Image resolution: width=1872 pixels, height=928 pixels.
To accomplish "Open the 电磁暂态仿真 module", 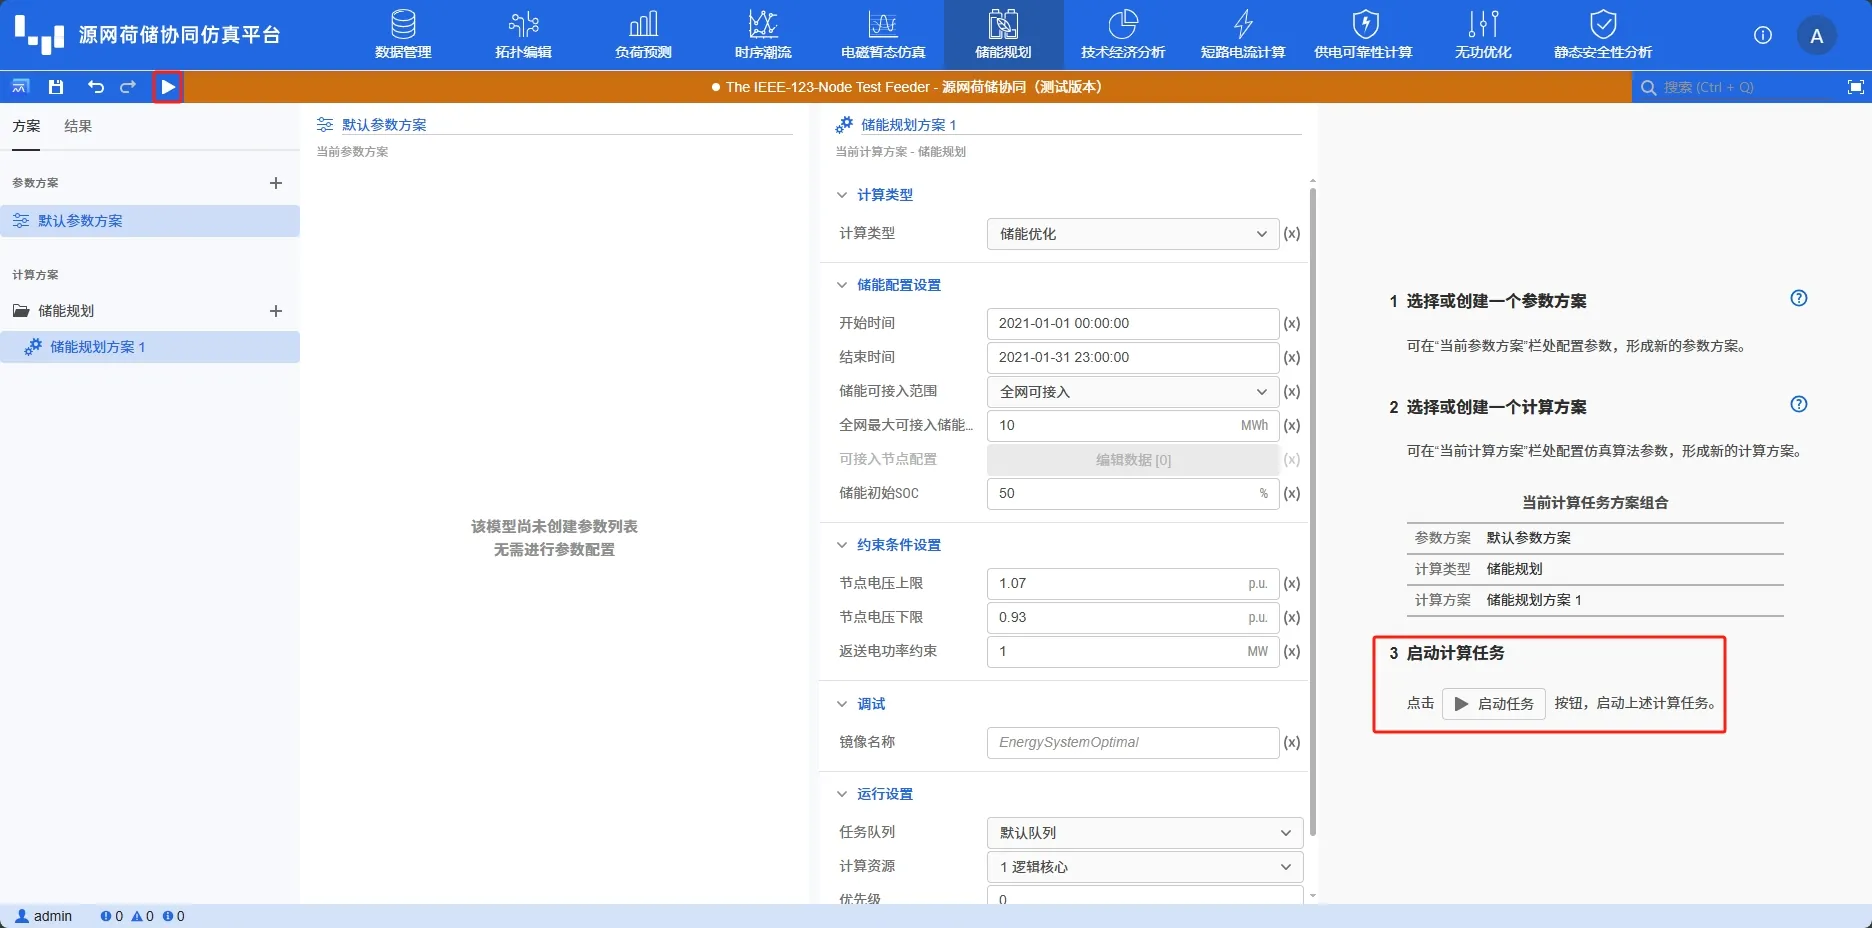I will (x=883, y=35).
